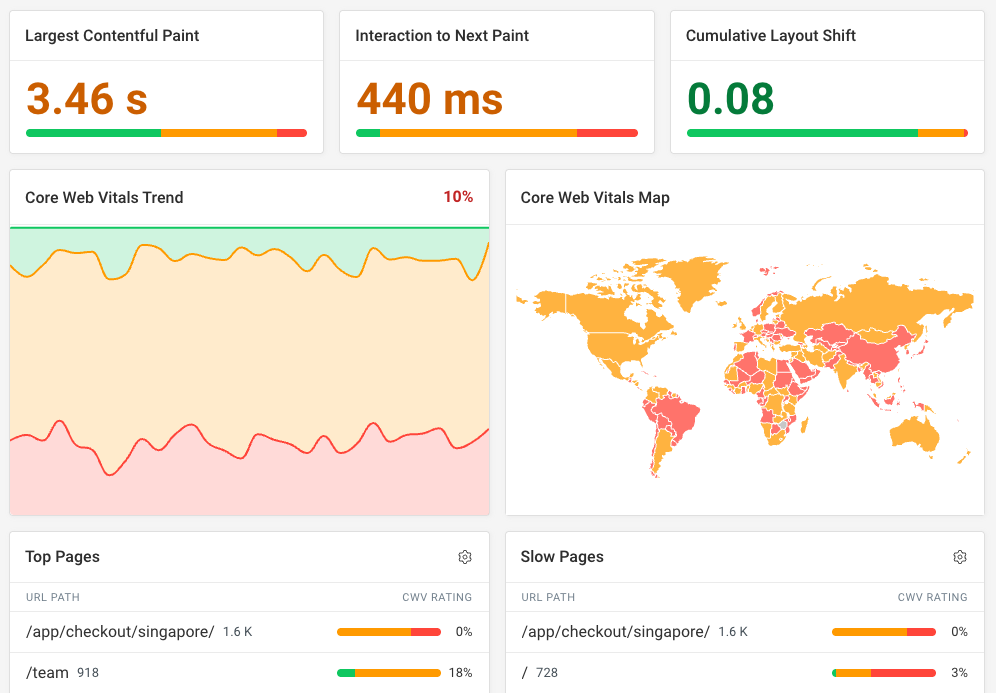Open the / root page in Slow Pages
Image resolution: width=996 pixels, height=693 pixels.
(x=523, y=672)
